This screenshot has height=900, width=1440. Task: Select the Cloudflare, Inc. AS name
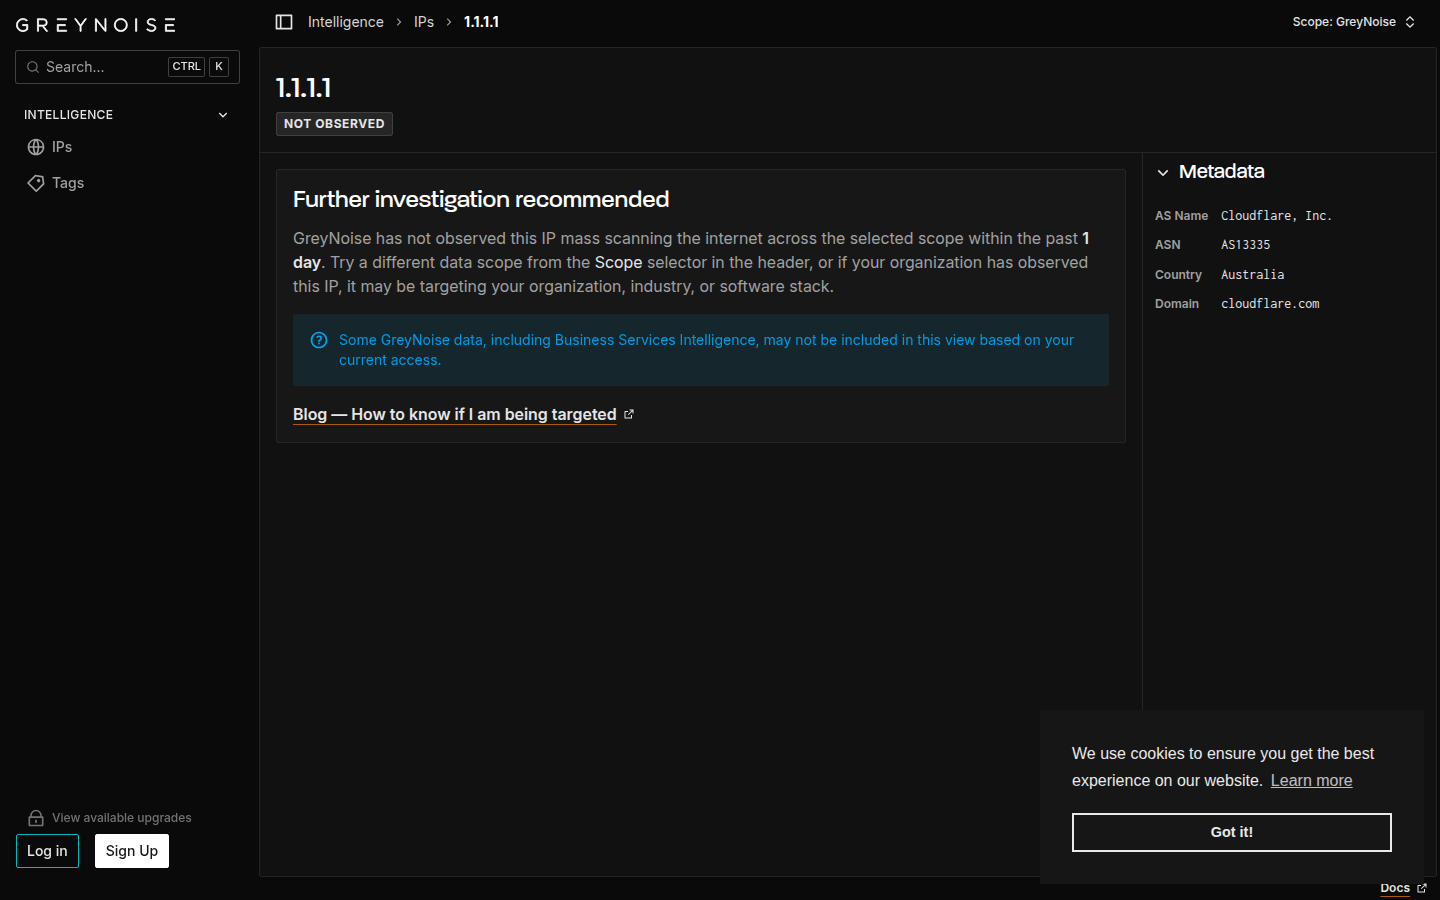point(1277,216)
